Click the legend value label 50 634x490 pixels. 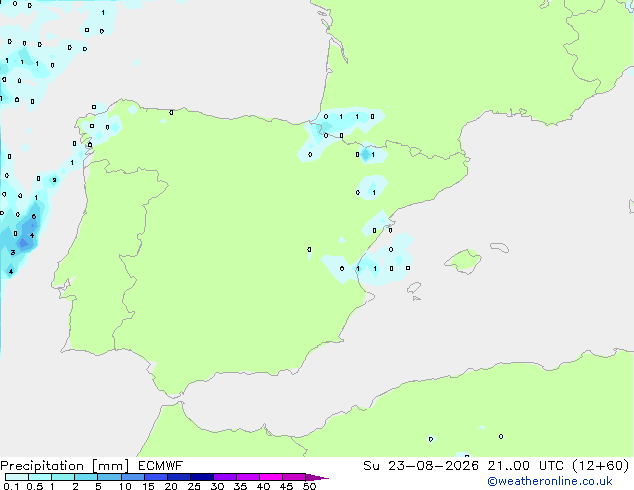309,486
